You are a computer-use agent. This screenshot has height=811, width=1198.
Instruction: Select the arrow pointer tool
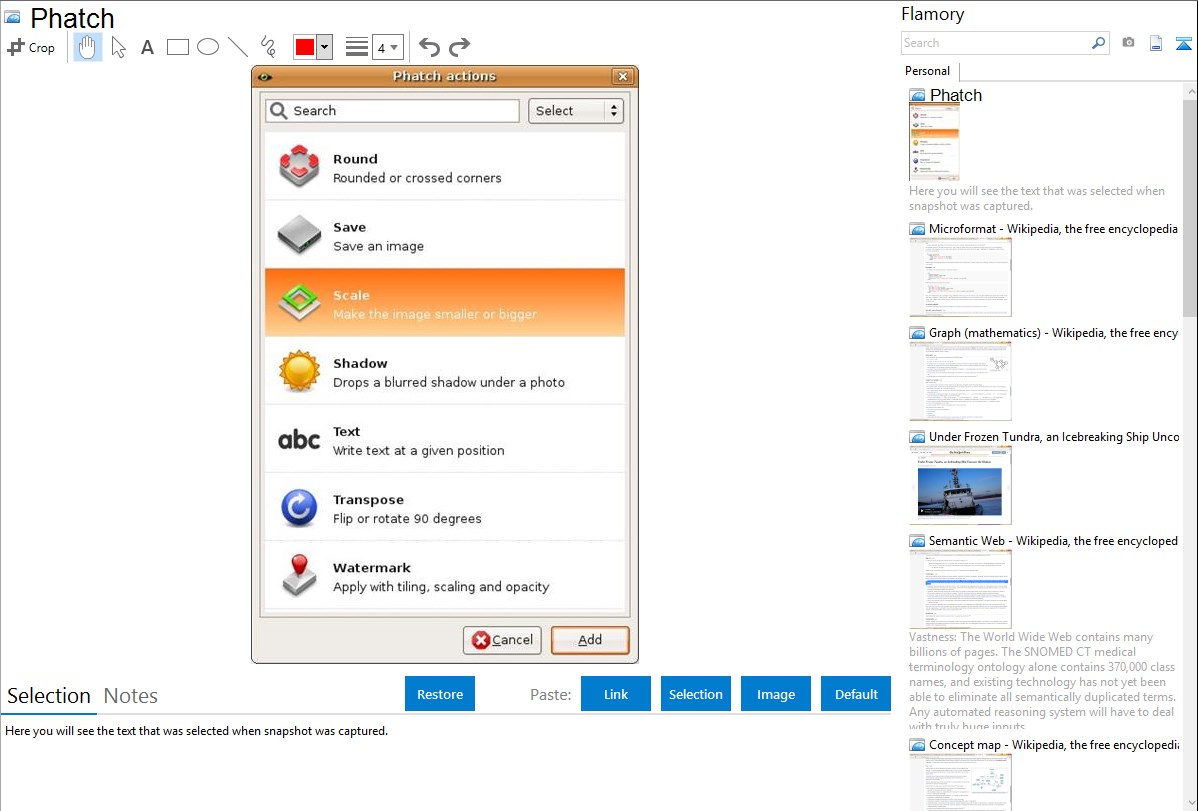point(118,47)
